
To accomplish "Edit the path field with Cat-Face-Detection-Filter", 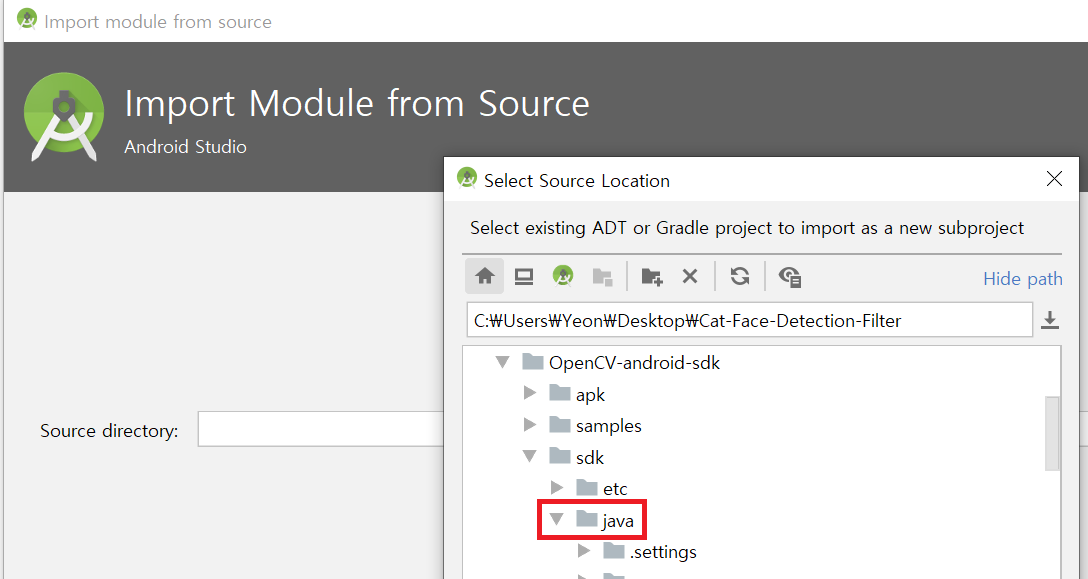I will click(749, 320).
